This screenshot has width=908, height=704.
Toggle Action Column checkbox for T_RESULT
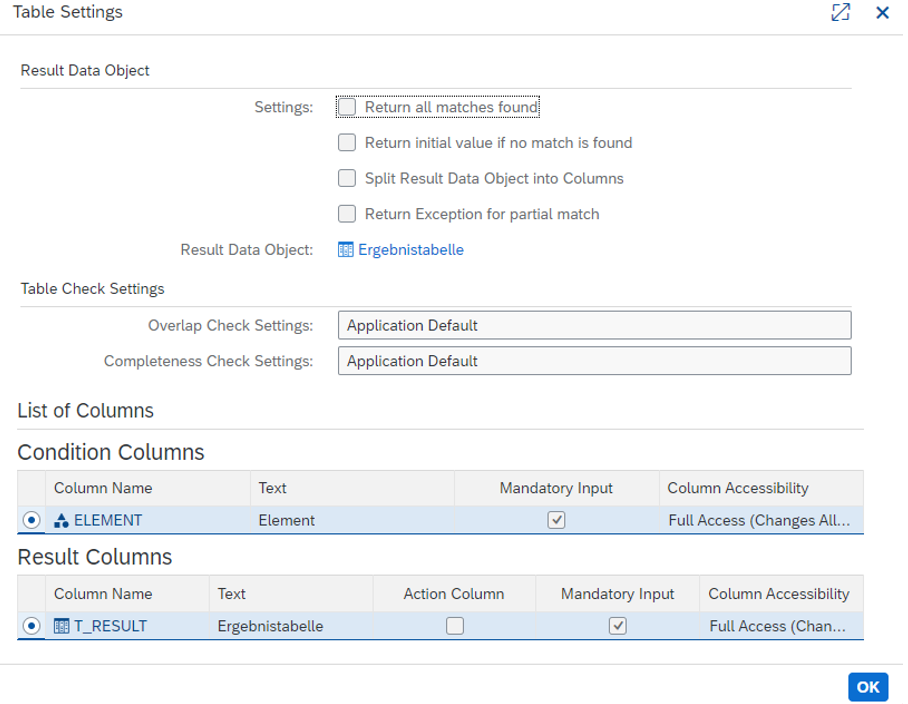tap(455, 626)
